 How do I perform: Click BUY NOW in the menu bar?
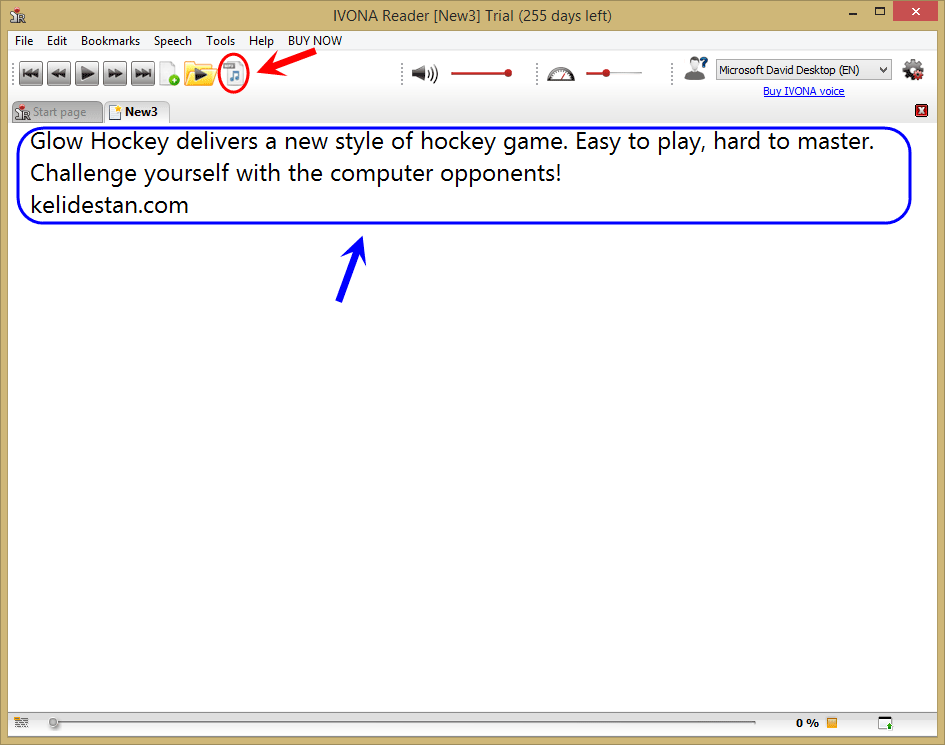pos(315,41)
